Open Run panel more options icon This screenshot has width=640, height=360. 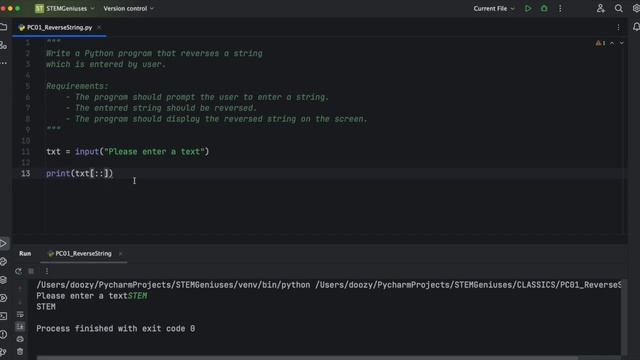pos(47,271)
